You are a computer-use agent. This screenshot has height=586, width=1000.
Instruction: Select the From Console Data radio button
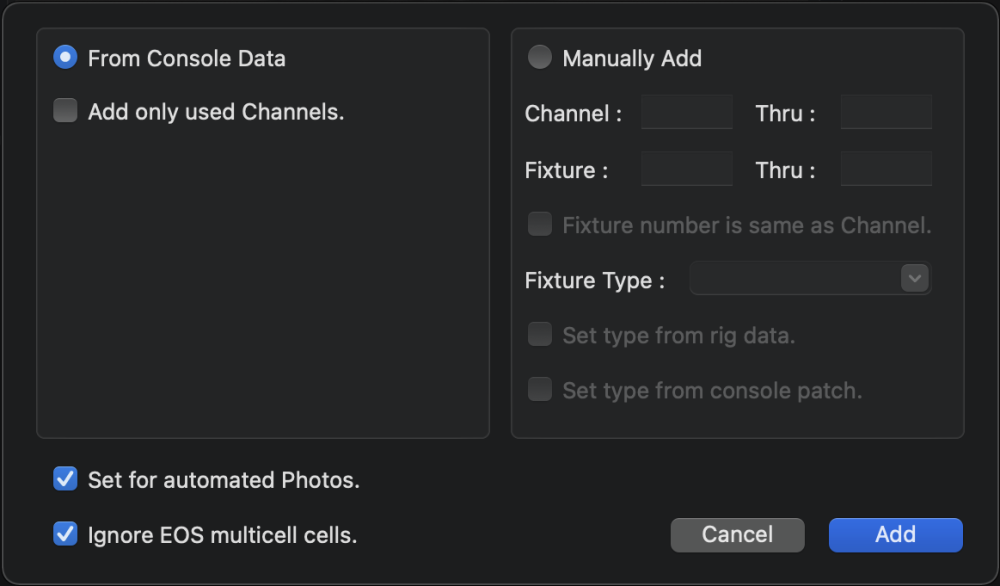(63, 57)
